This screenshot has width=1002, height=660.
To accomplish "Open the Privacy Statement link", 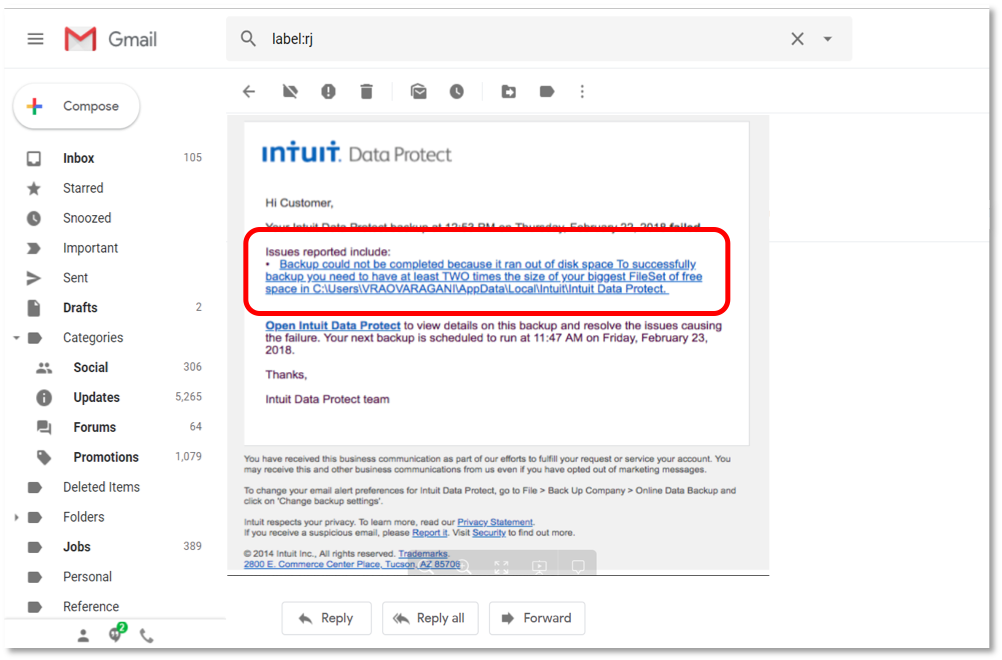I will click(x=495, y=522).
